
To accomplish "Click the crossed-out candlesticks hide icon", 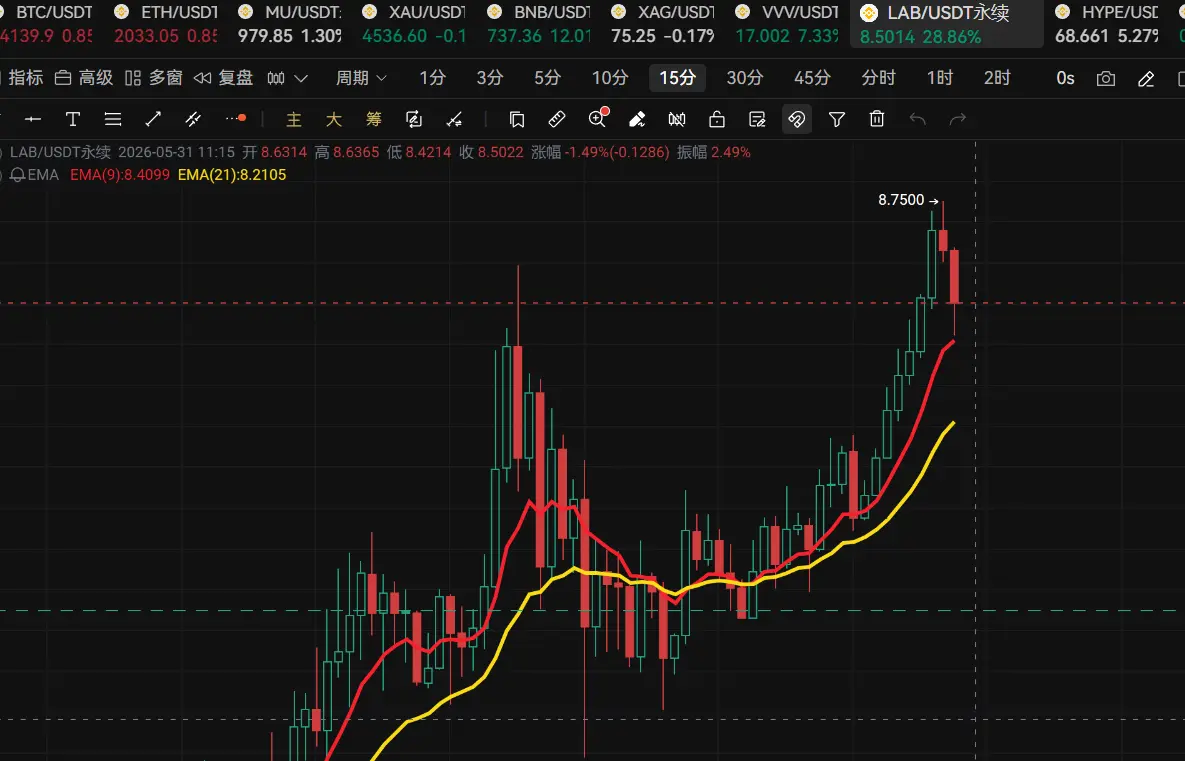I will point(677,119).
